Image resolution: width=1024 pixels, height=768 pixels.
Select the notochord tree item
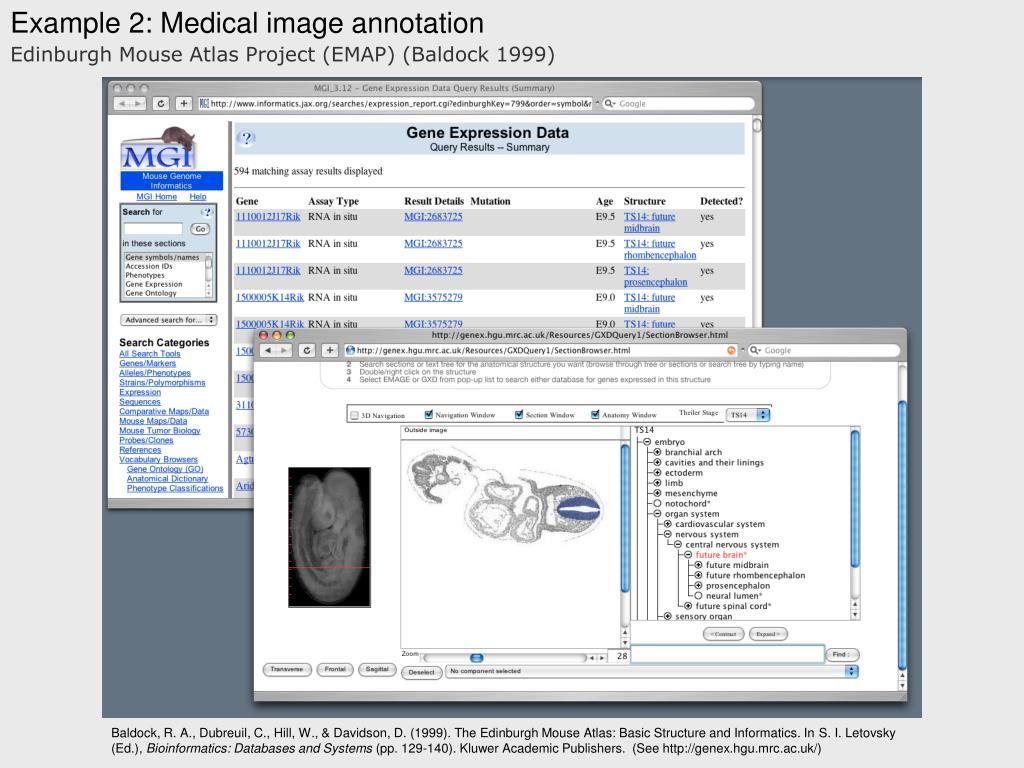tap(687, 504)
